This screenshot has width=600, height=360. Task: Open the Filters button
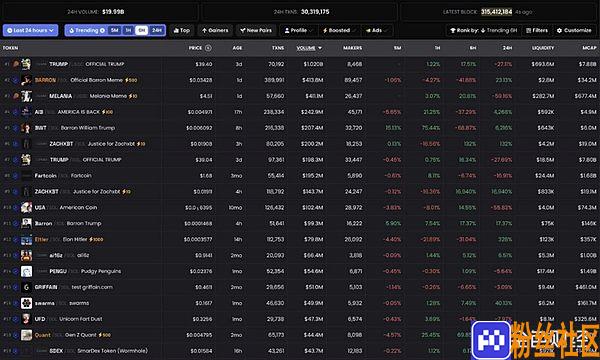pos(537,30)
